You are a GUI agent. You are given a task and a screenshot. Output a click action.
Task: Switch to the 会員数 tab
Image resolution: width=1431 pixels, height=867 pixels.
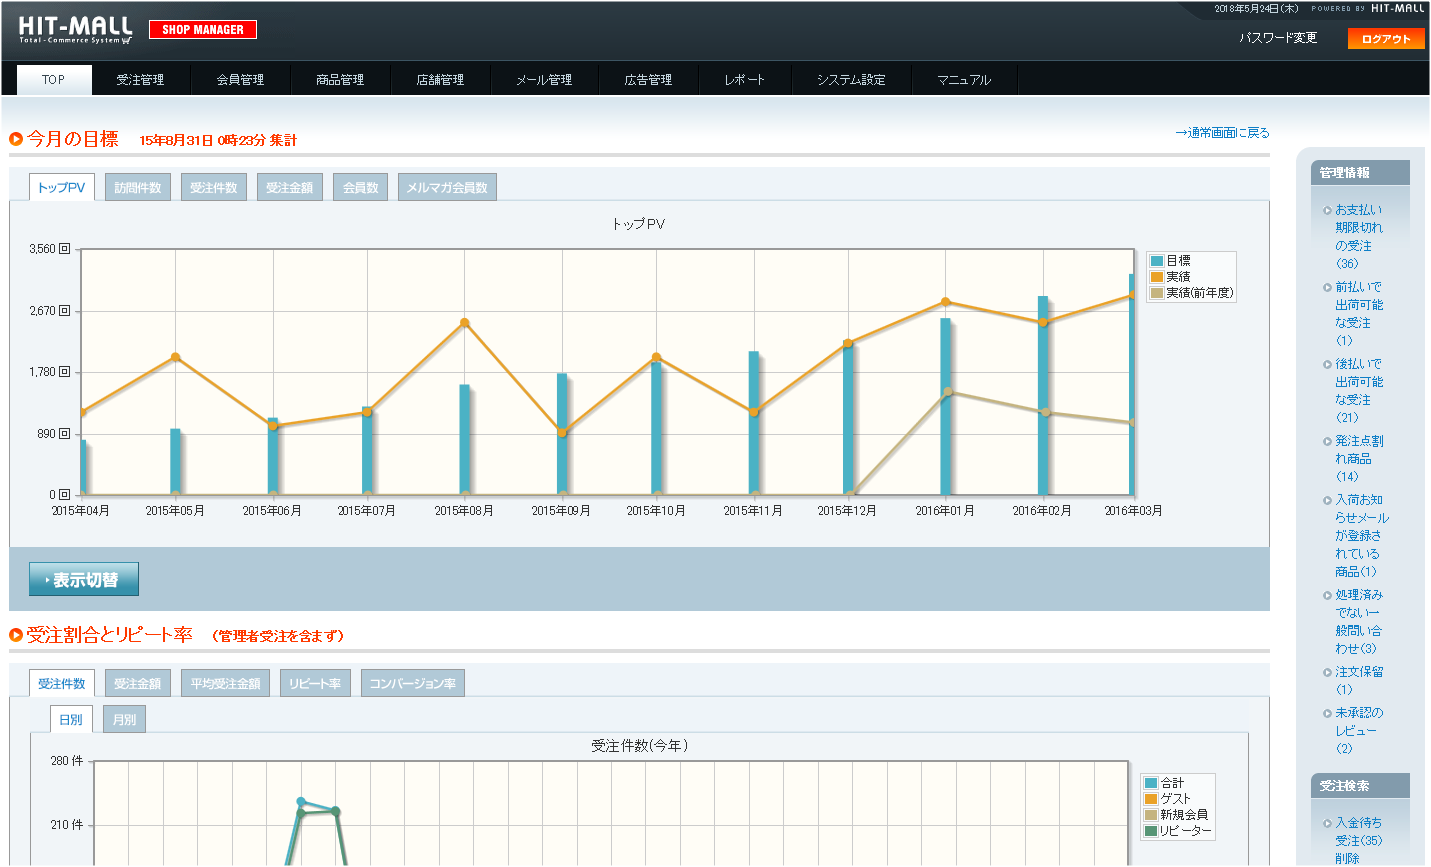(x=361, y=187)
